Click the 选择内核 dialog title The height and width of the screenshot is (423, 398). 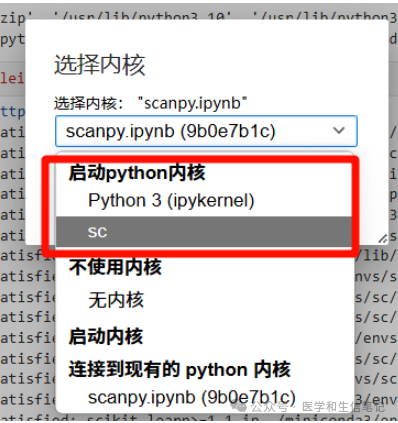99,65
